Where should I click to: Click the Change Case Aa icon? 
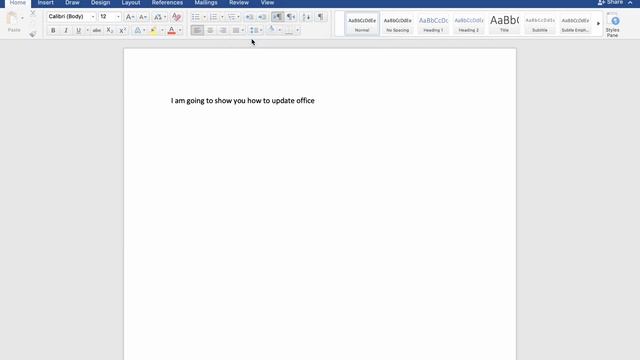[158, 17]
